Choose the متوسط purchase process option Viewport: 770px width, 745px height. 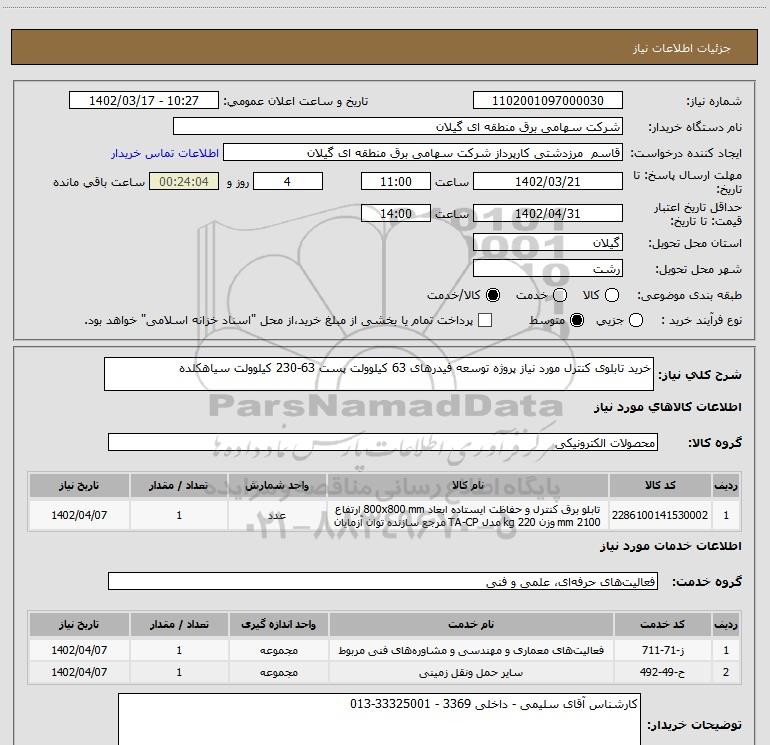point(577,320)
